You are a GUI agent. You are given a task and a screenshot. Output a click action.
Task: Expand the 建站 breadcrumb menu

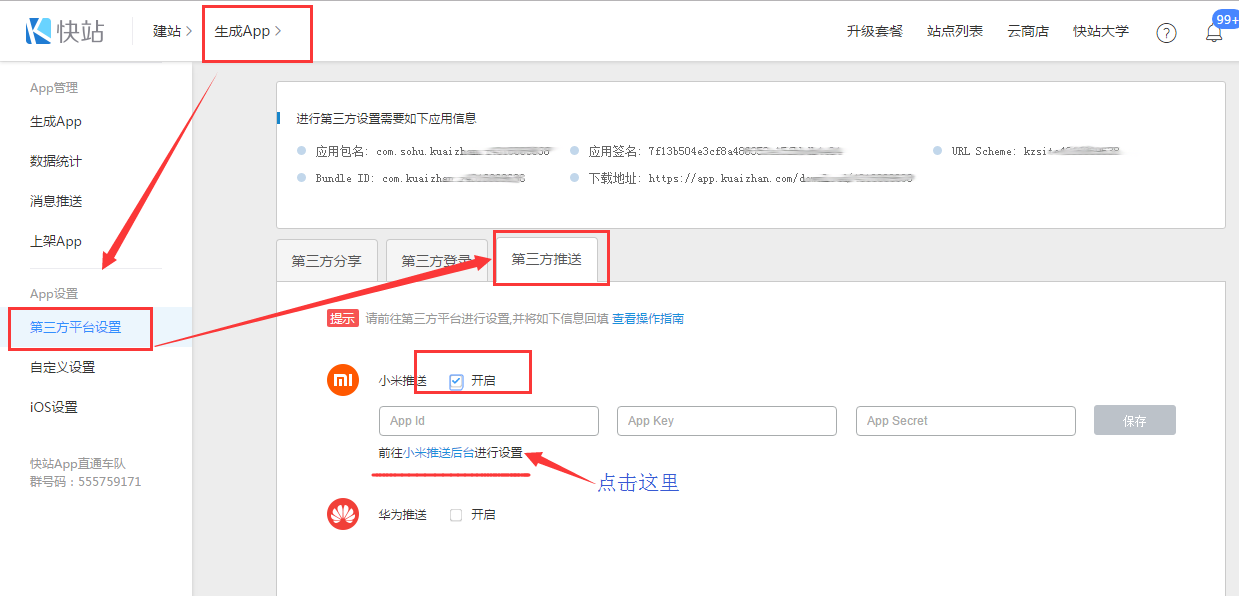pyautogui.click(x=172, y=31)
